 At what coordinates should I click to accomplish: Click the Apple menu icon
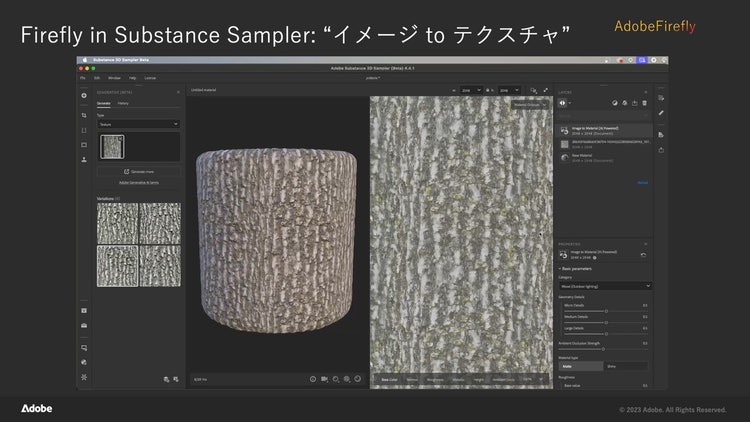(85, 60)
